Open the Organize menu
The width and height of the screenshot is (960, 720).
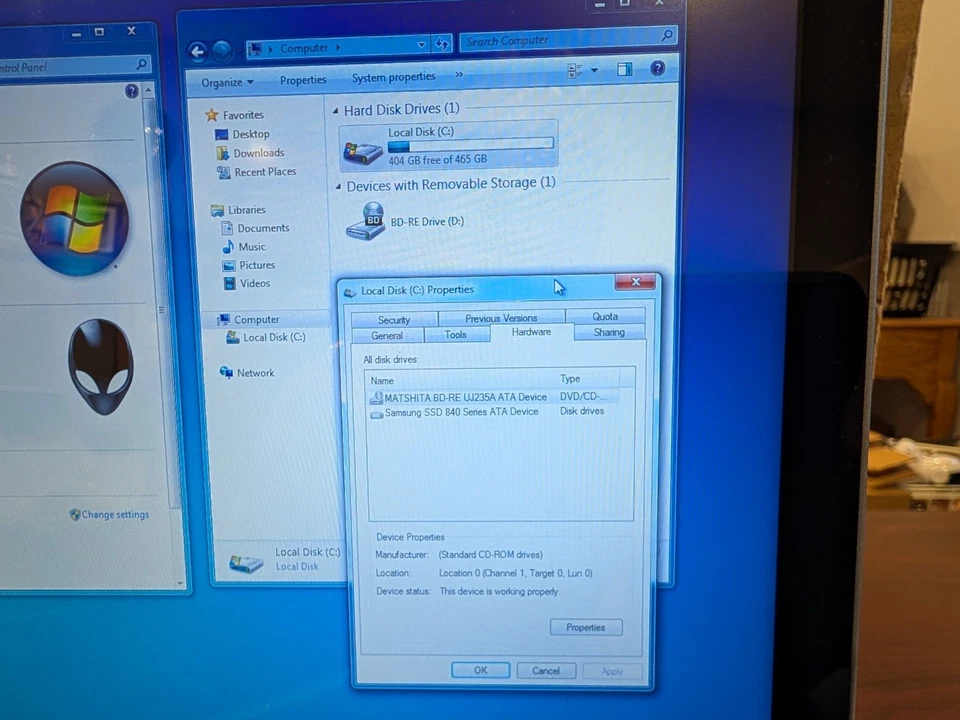click(227, 82)
